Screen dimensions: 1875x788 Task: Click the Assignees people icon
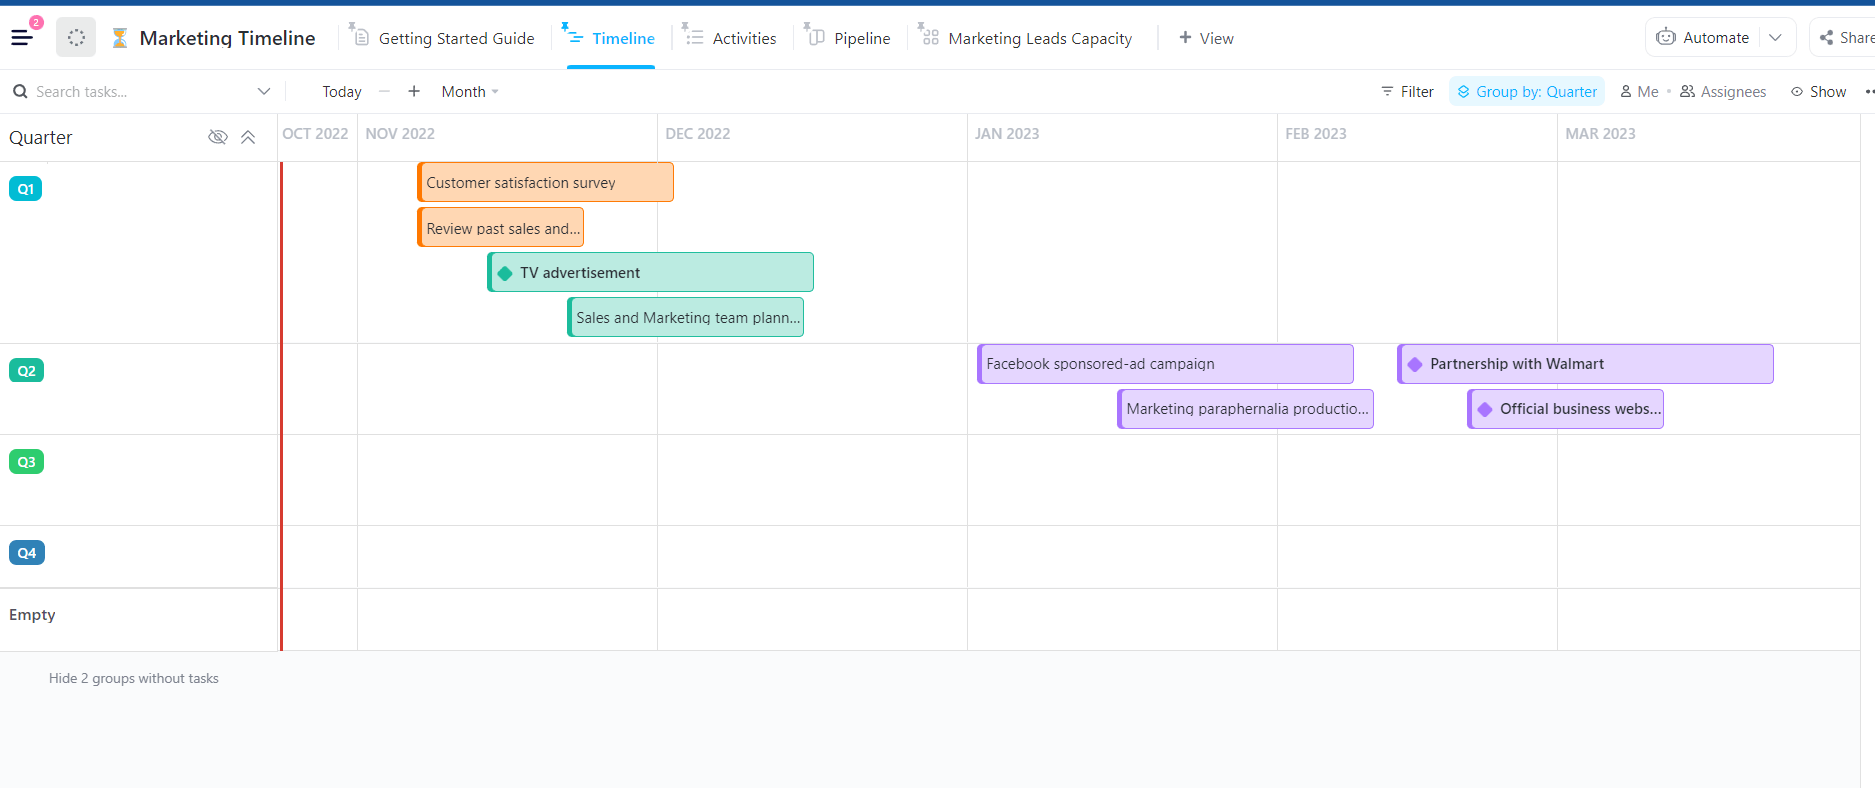(1687, 91)
